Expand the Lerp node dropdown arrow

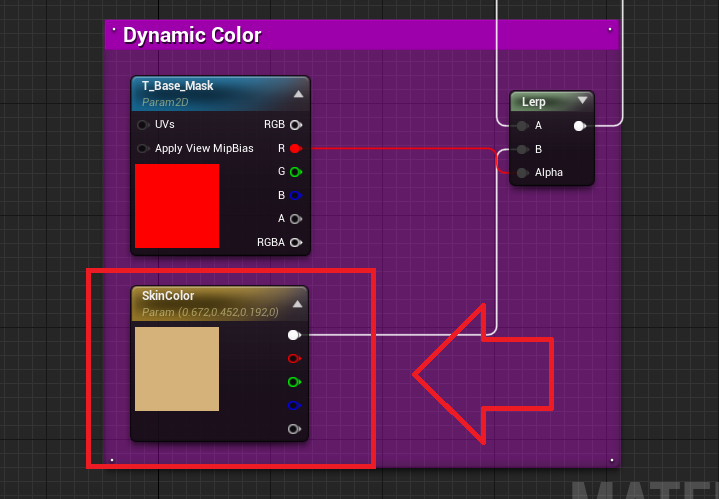(582, 101)
